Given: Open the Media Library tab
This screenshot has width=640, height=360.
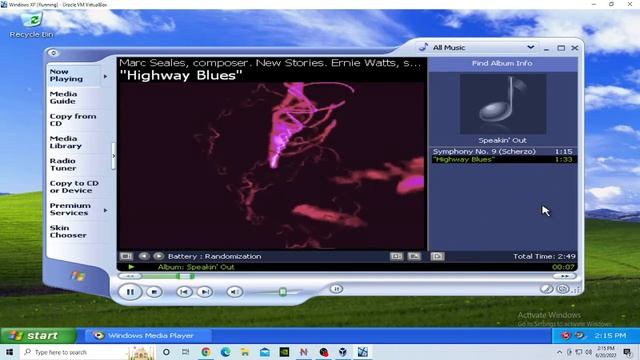Looking at the screenshot, I should coord(73,142).
